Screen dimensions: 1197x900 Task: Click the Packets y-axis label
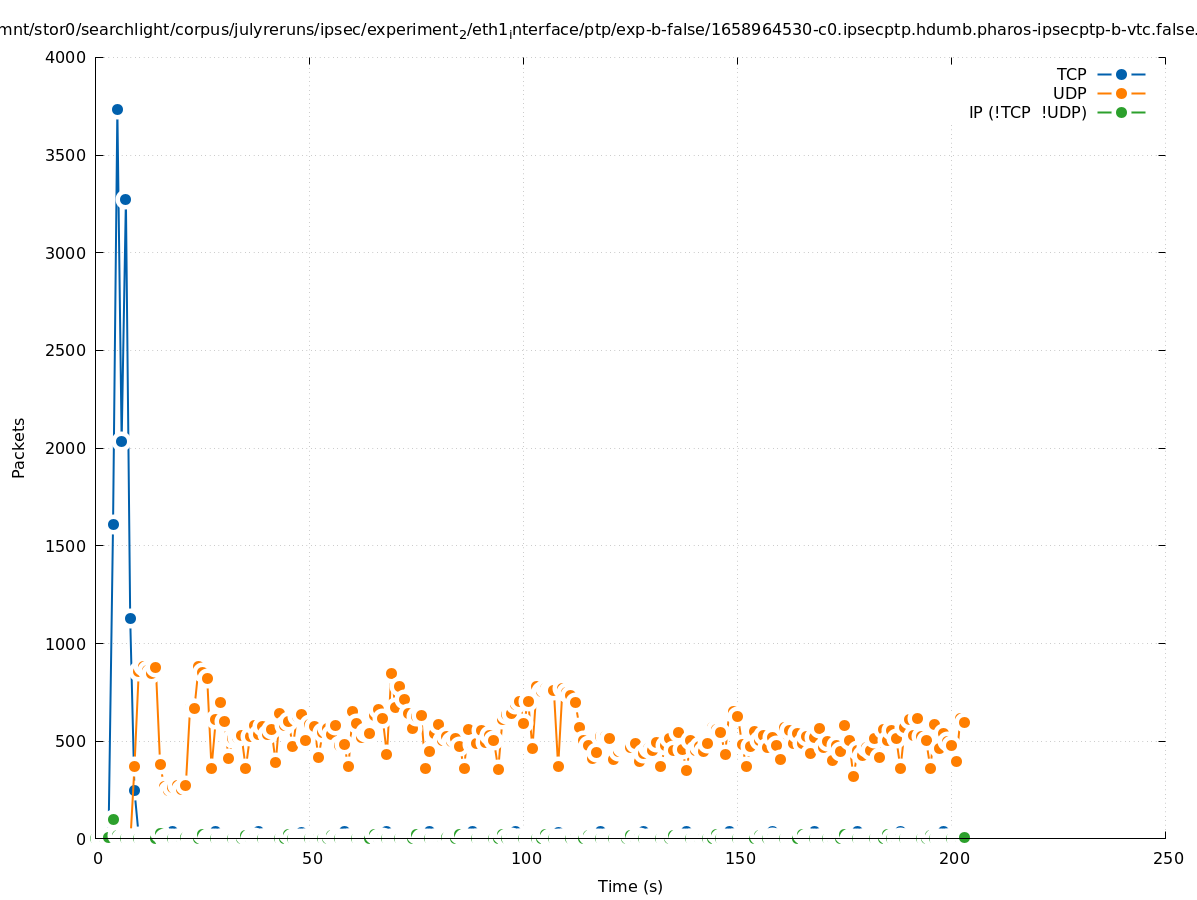click(x=19, y=448)
